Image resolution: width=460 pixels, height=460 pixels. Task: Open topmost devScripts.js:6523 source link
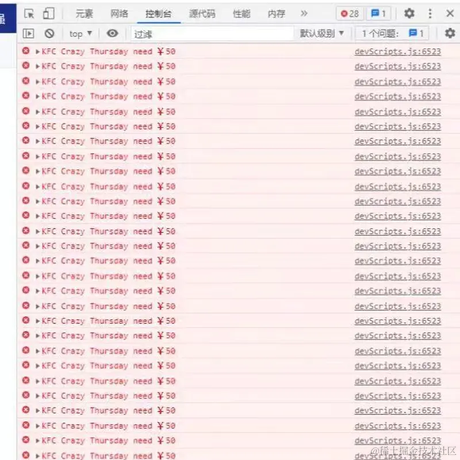(398, 51)
